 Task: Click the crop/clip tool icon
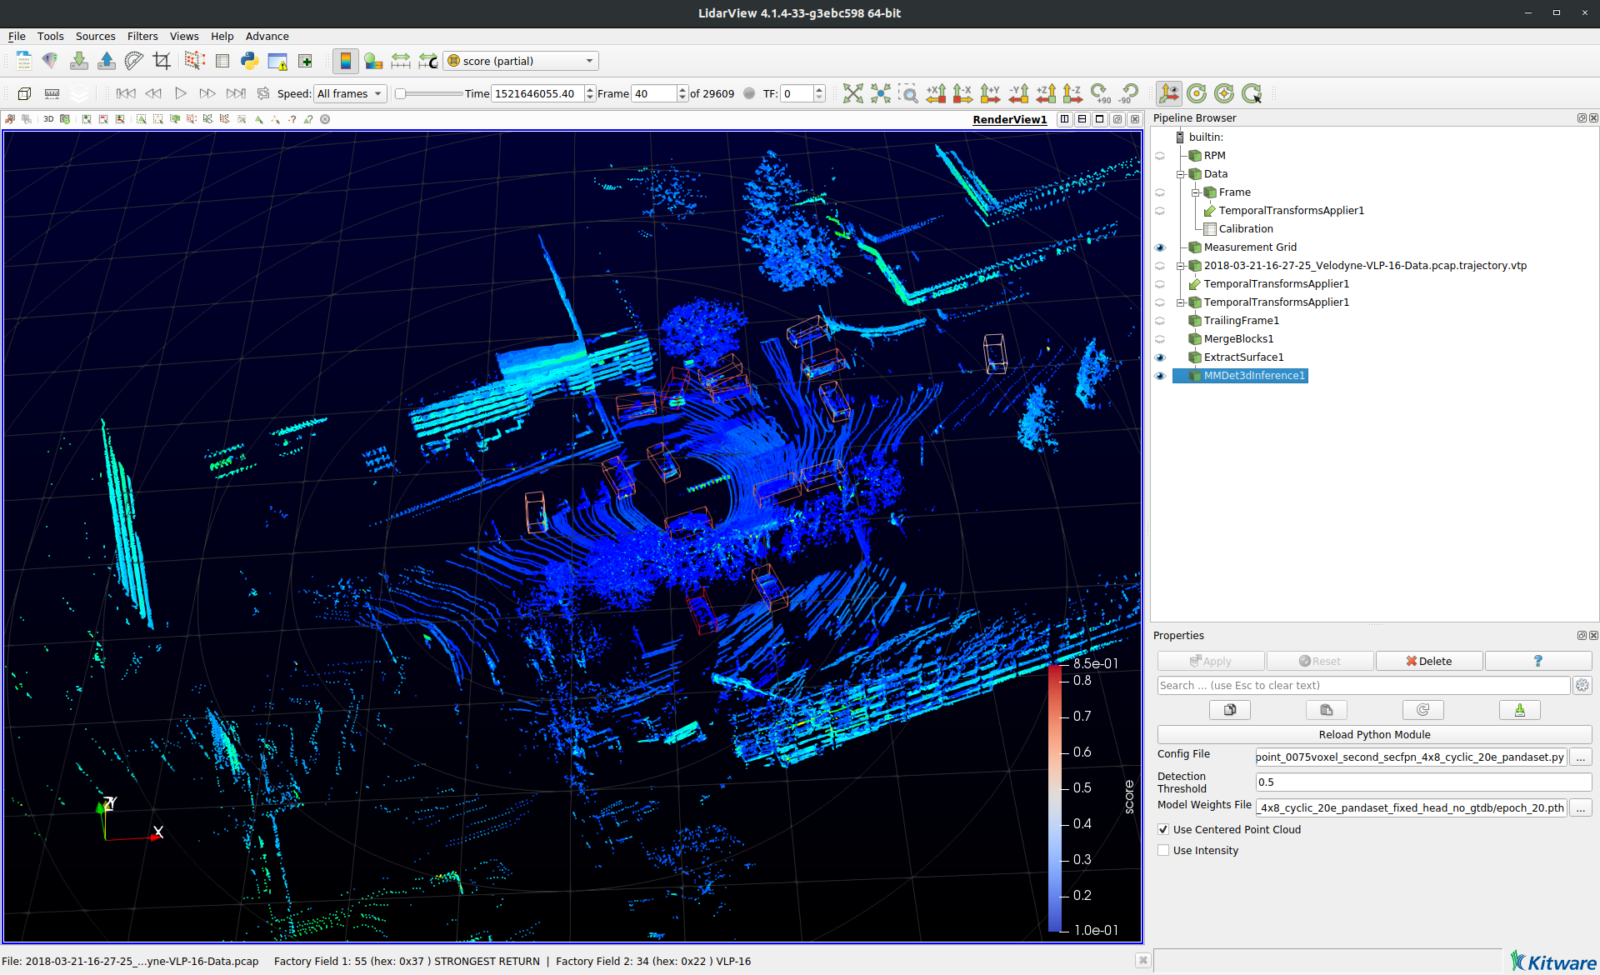[x=162, y=61]
